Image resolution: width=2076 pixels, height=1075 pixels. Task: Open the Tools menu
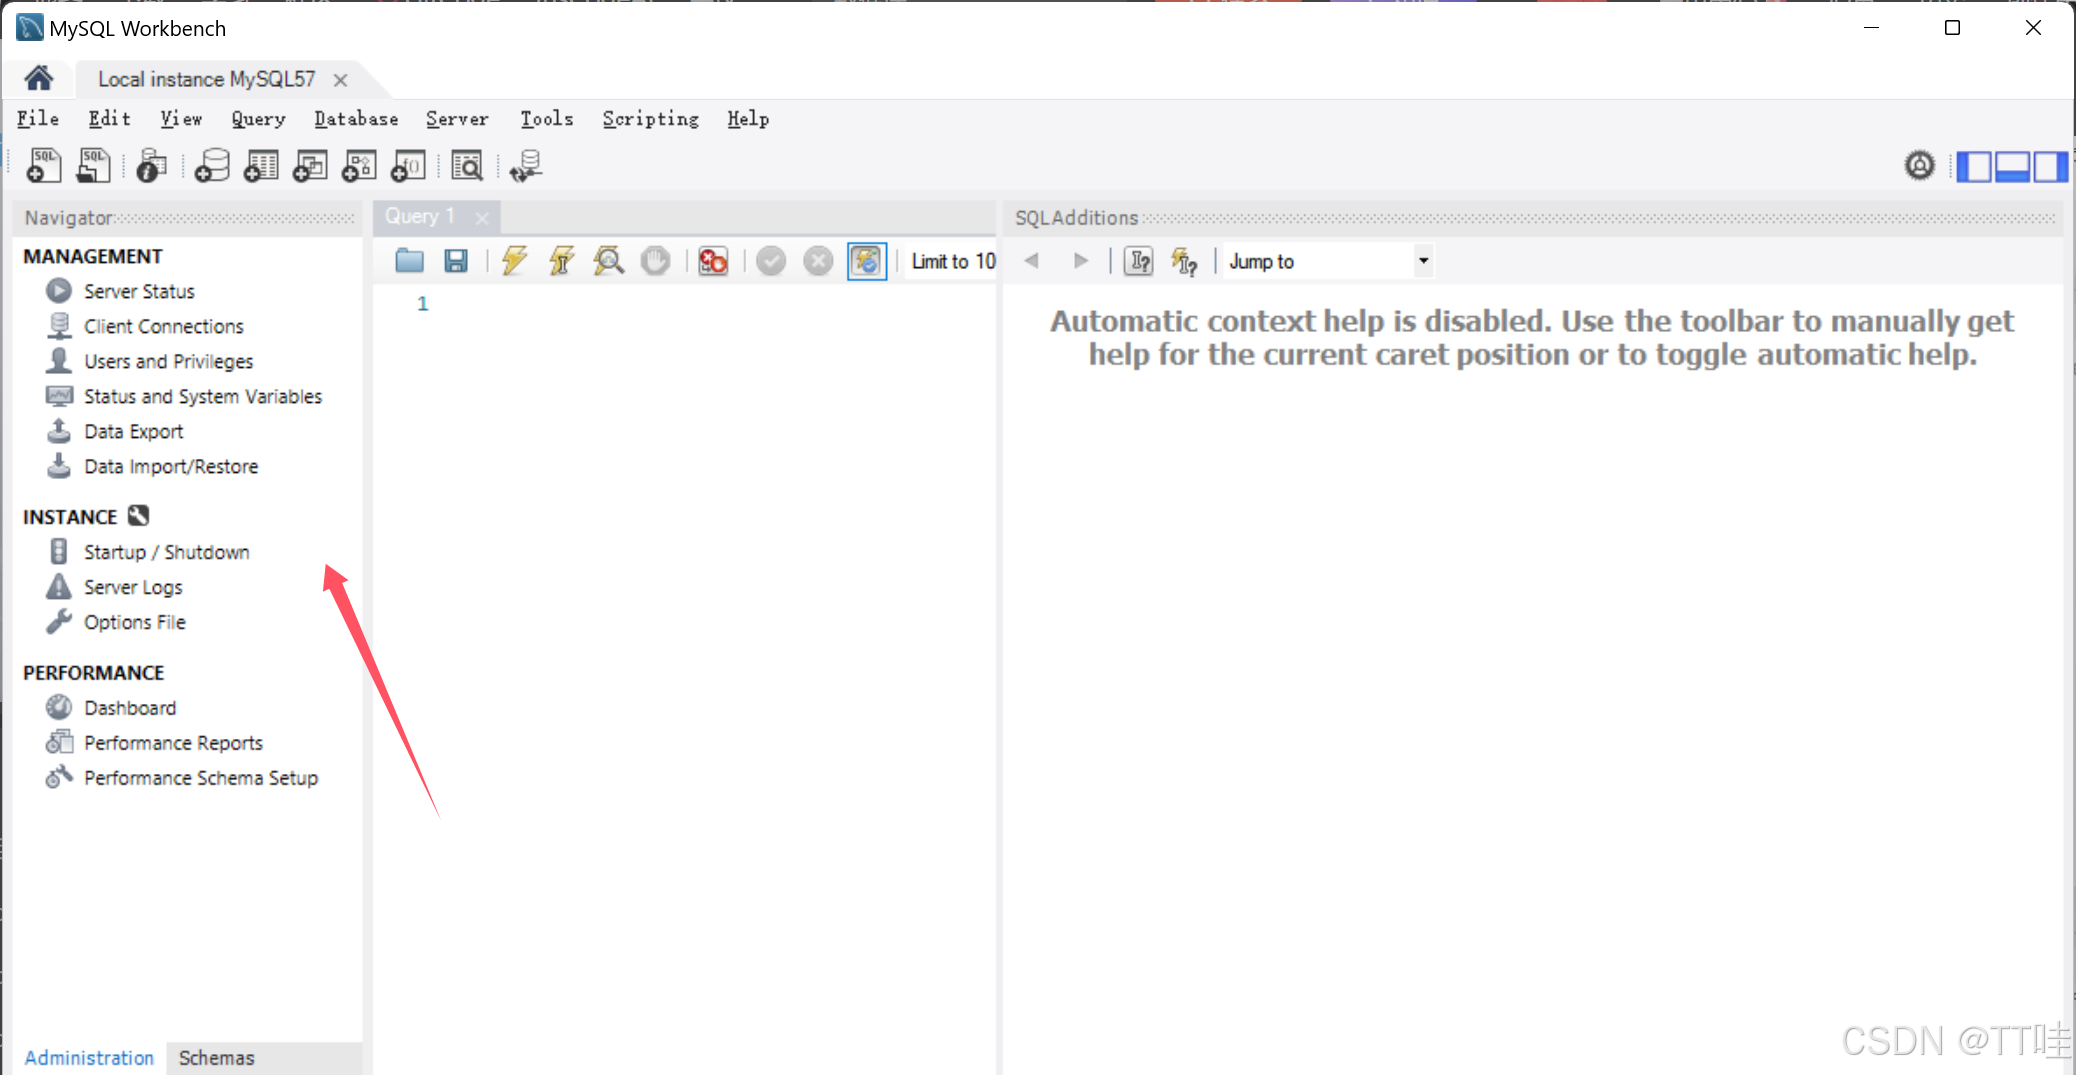pos(546,119)
